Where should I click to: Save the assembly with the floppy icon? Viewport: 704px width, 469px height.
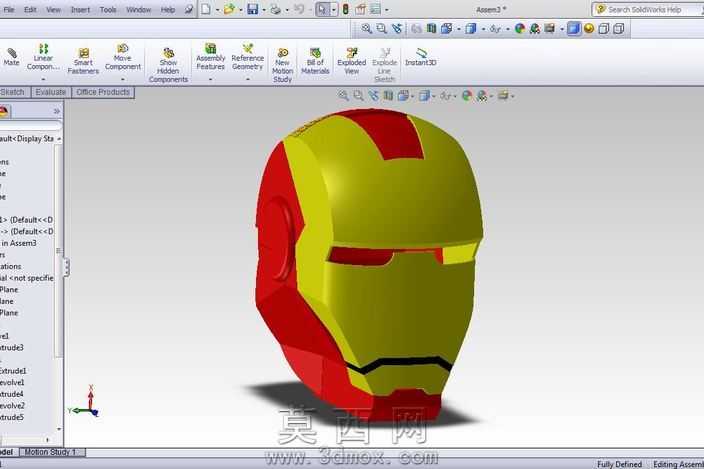(x=253, y=9)
